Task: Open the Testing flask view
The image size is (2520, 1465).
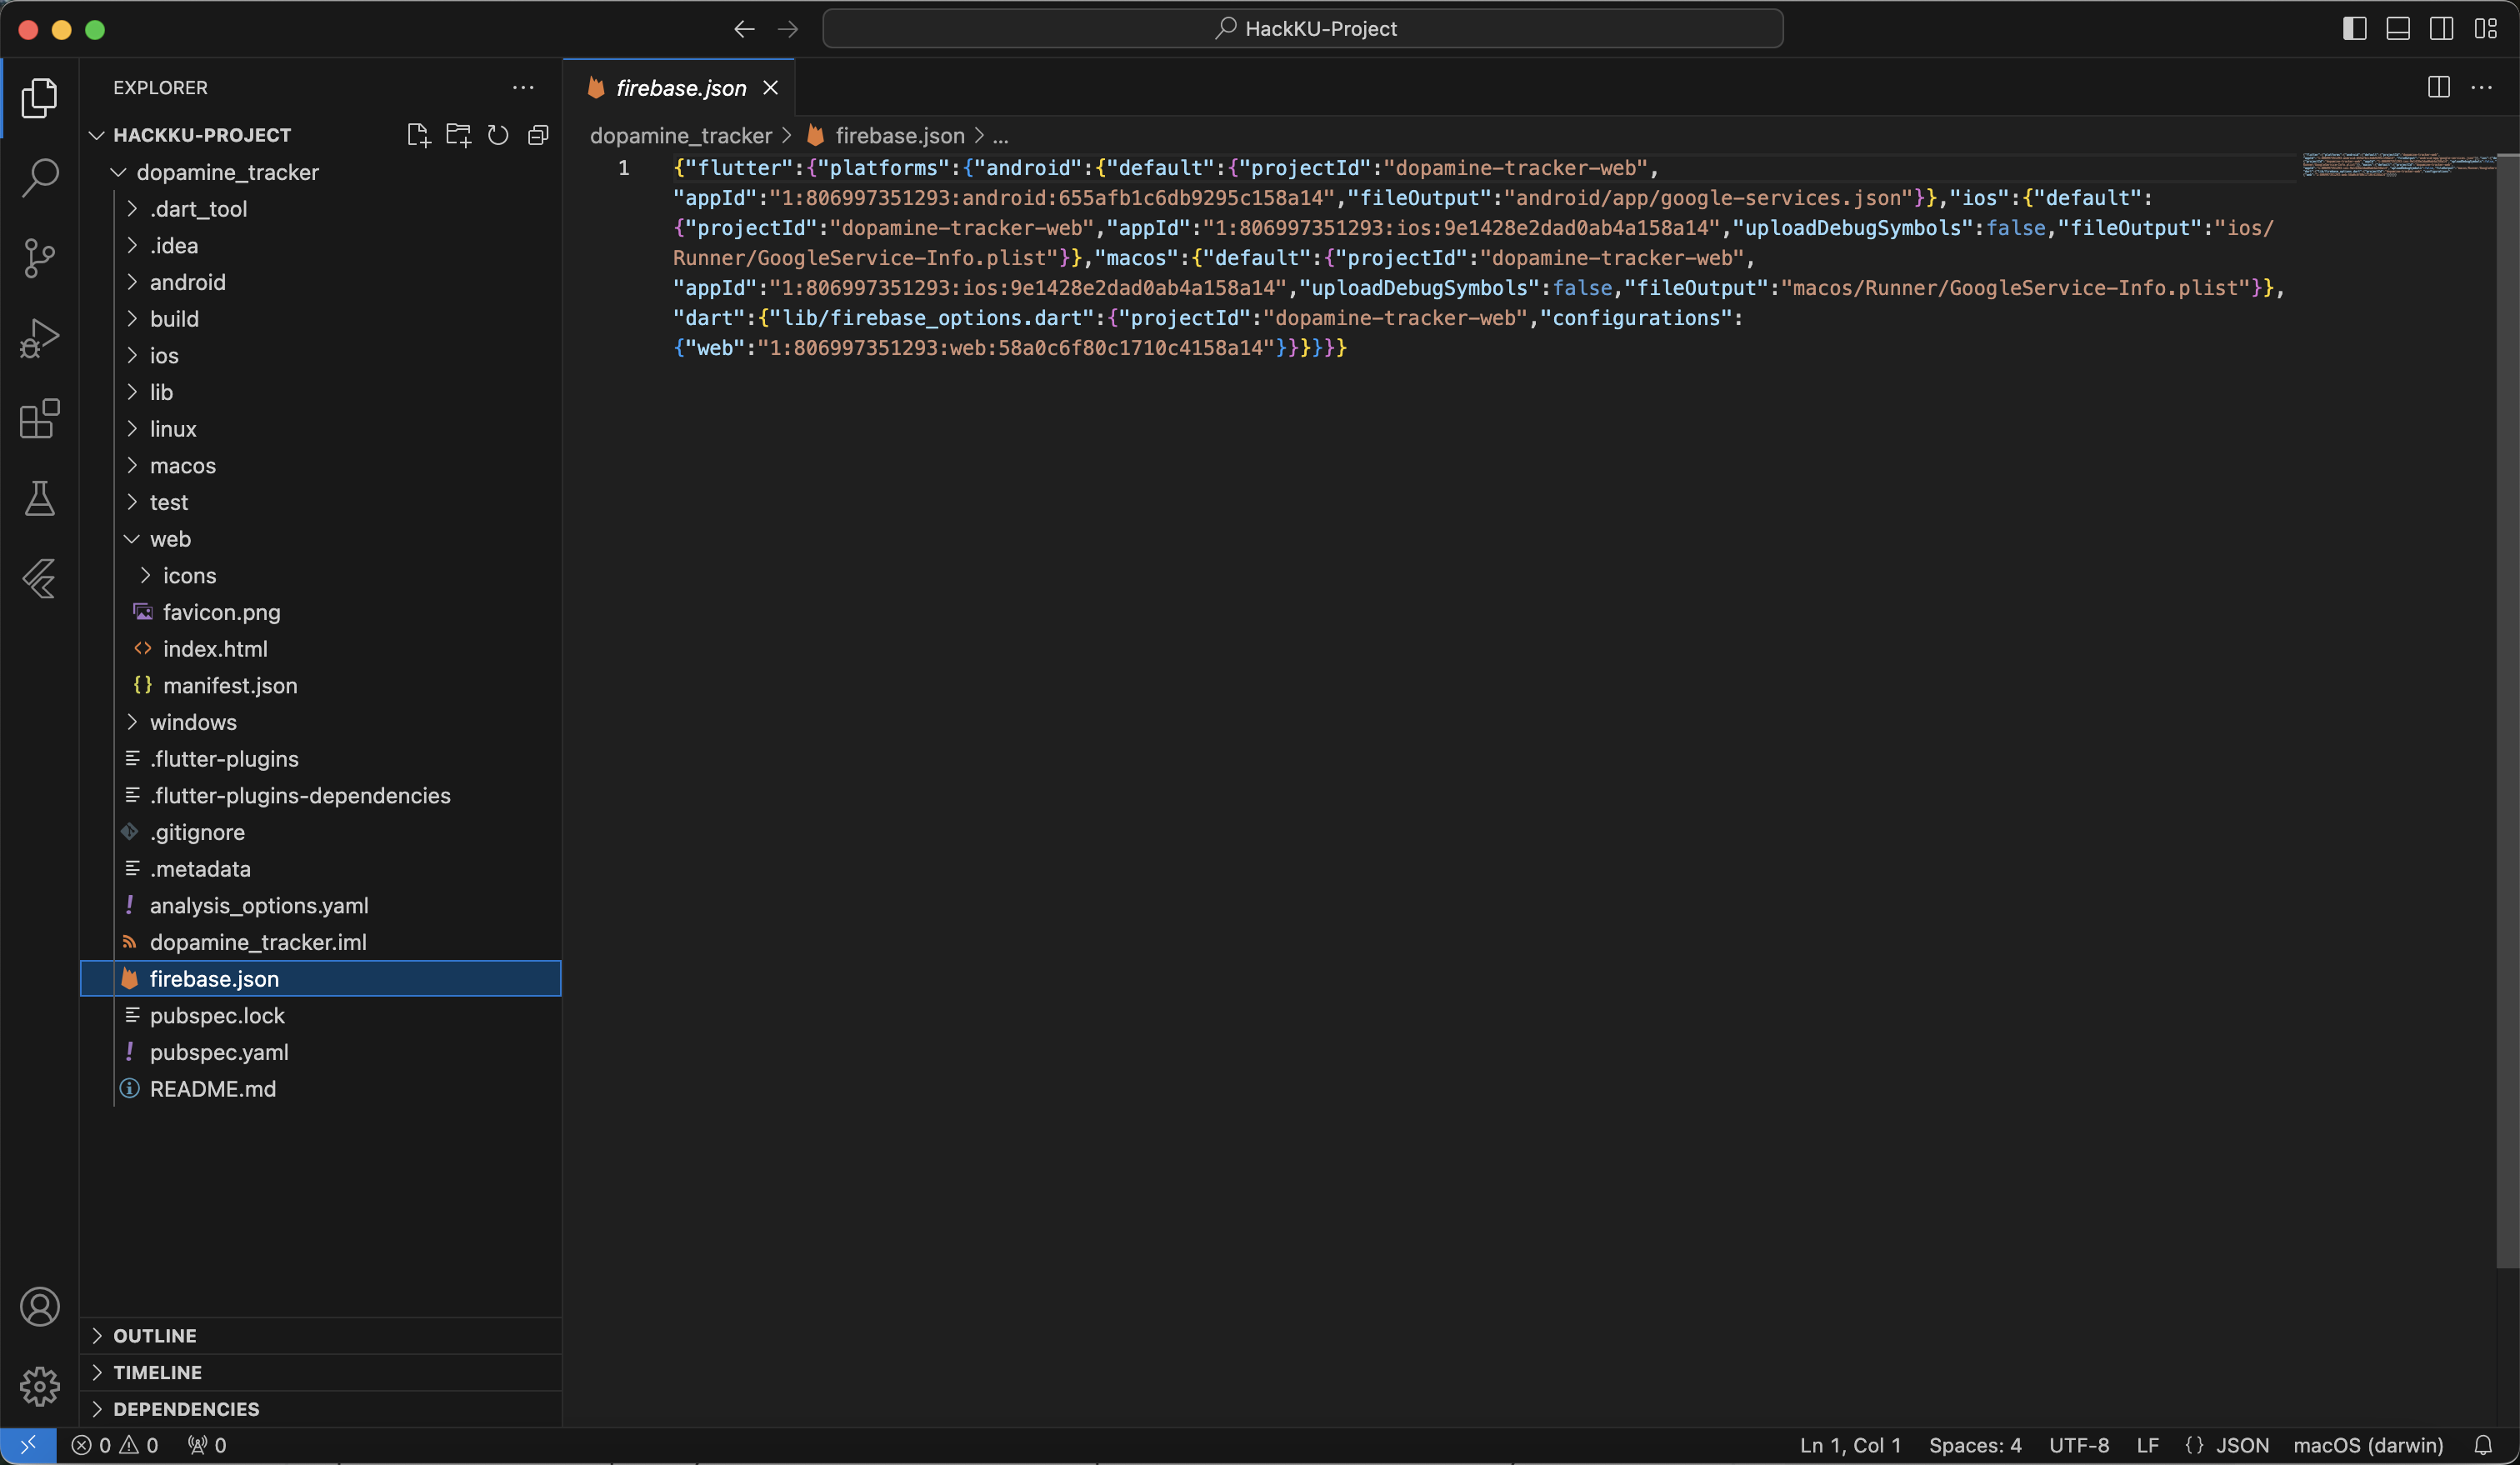Action: pyautogui.click(x=40, y=498)
